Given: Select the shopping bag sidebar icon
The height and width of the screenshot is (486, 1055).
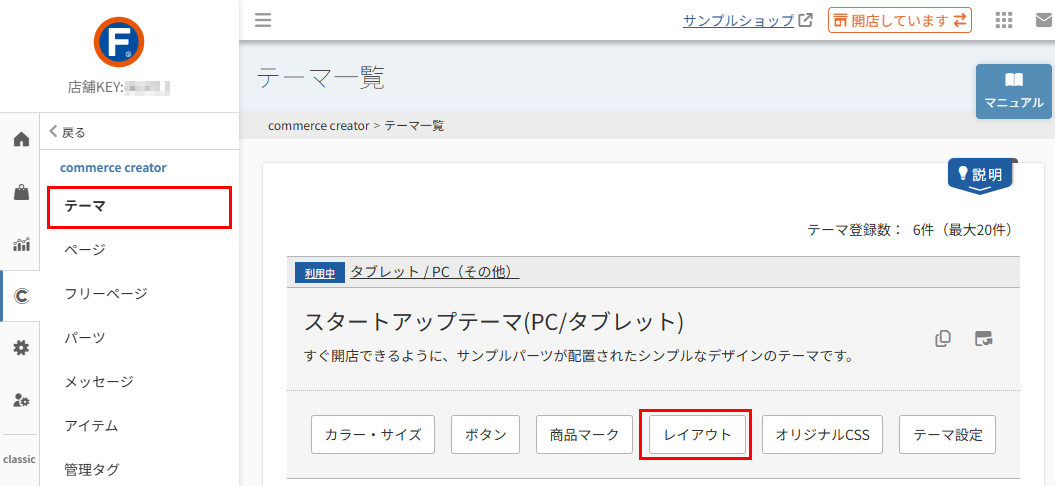Looking at the screenshot, I should [20, 192].
